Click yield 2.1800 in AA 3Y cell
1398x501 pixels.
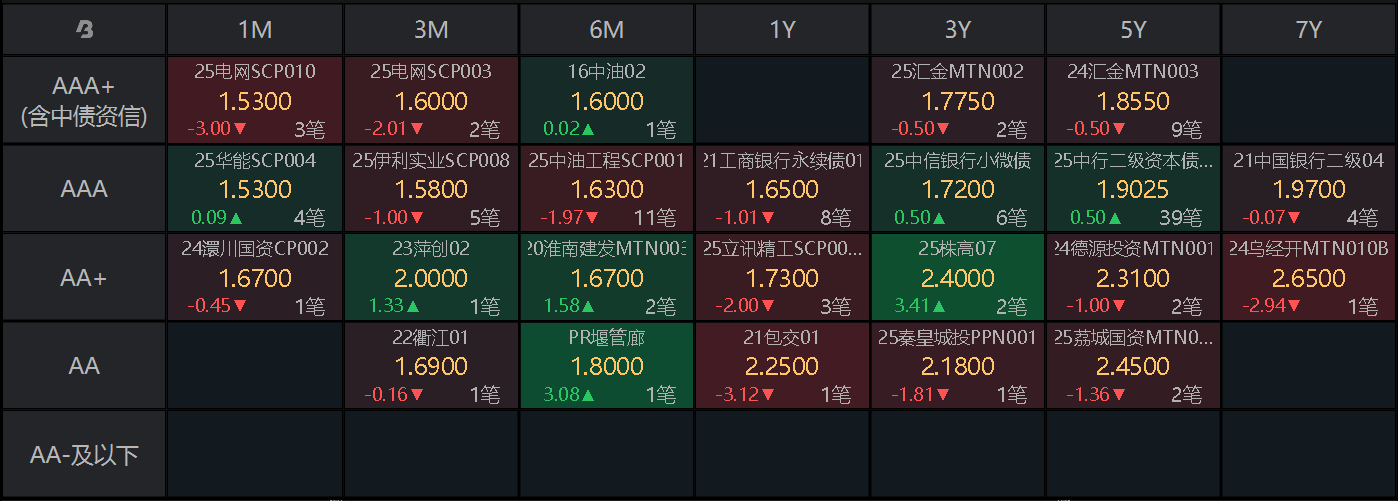[958, 366]
